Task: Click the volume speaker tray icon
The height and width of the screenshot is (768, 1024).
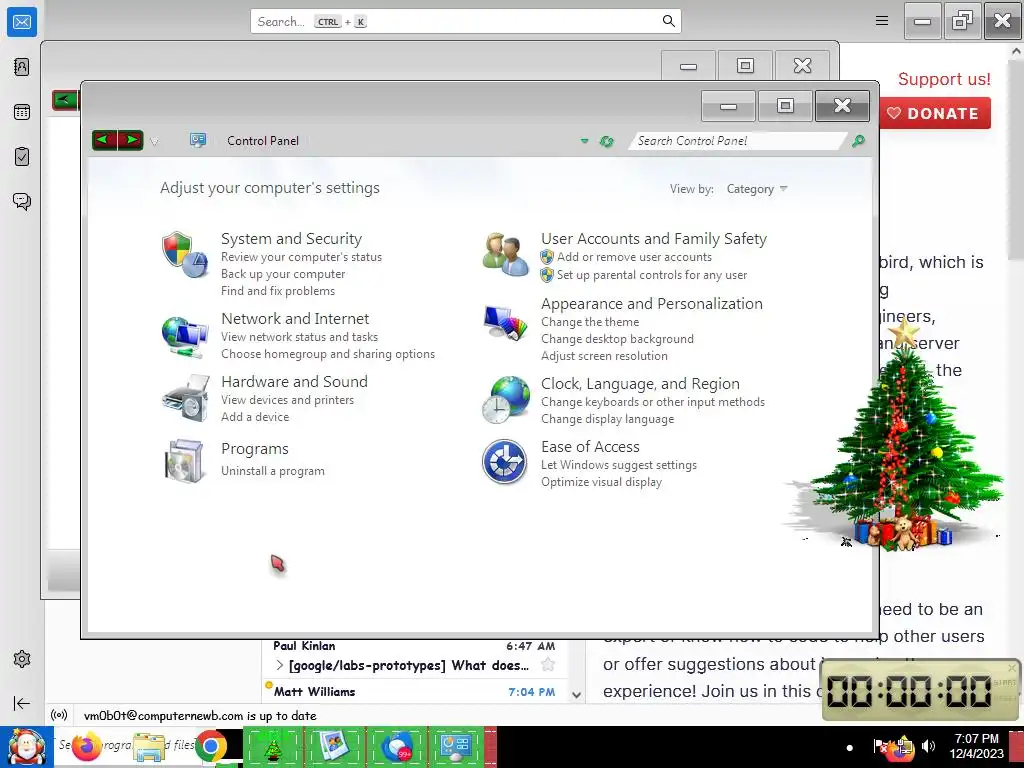Action: (x=929, y=746)
